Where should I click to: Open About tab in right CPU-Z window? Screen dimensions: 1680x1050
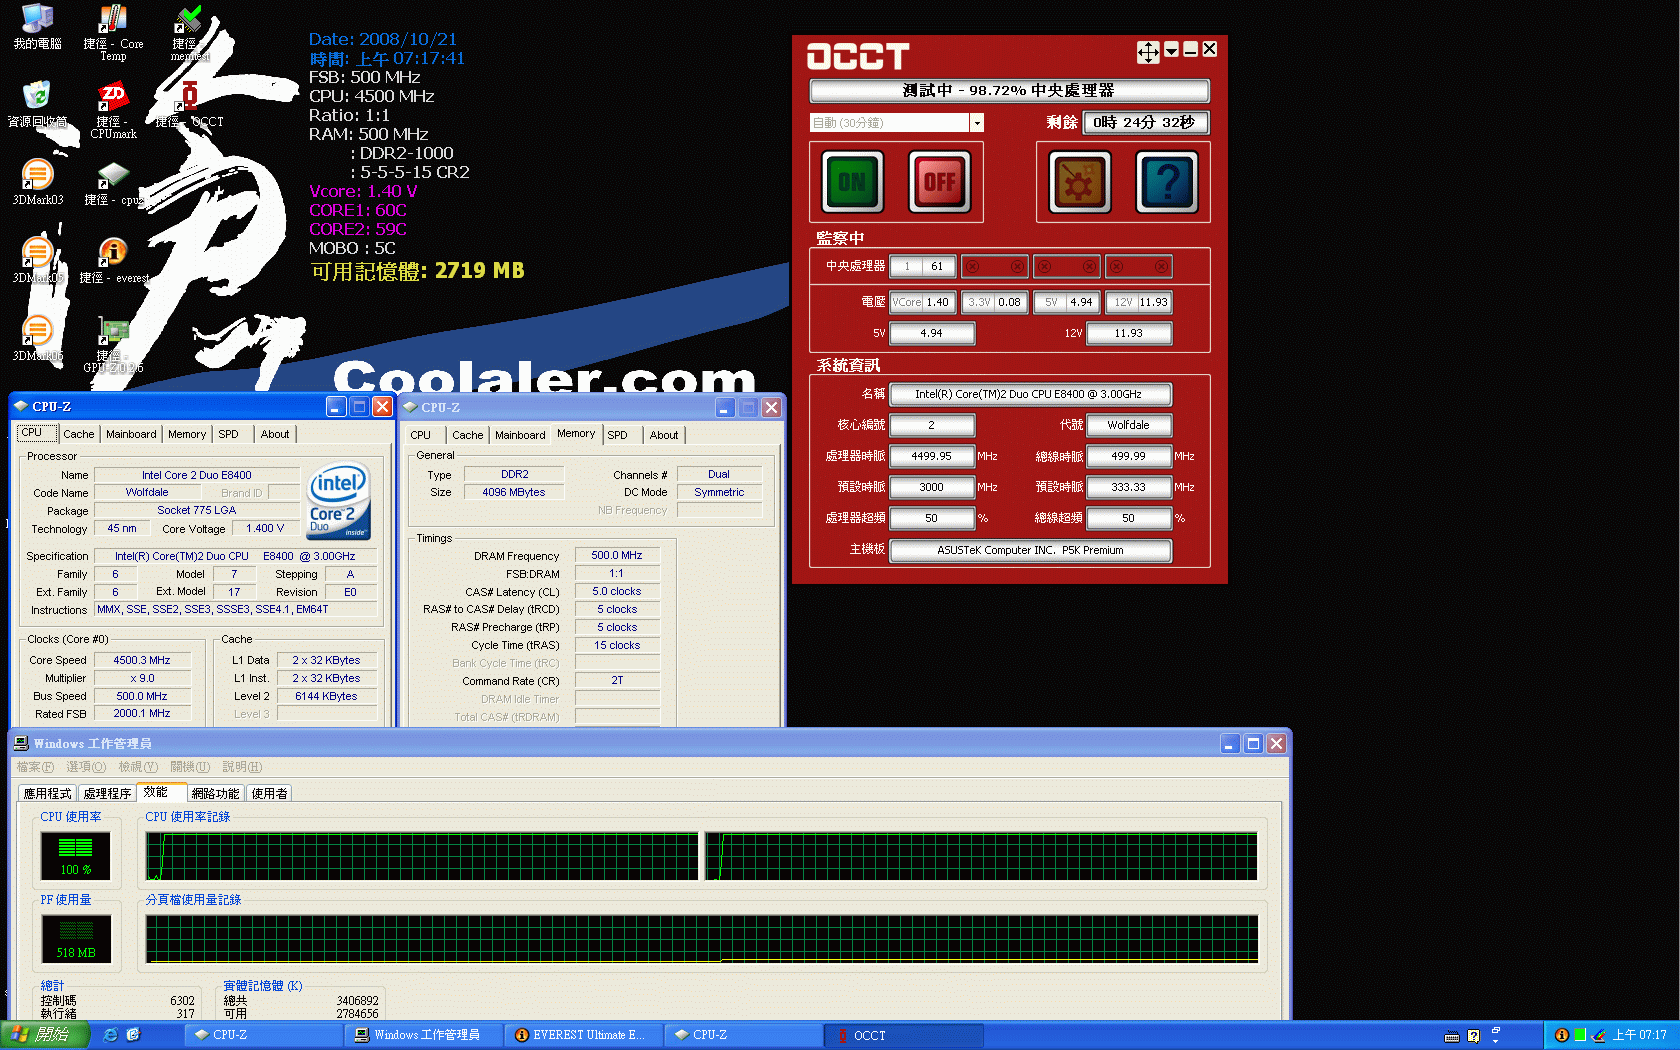tap(664, 435)
